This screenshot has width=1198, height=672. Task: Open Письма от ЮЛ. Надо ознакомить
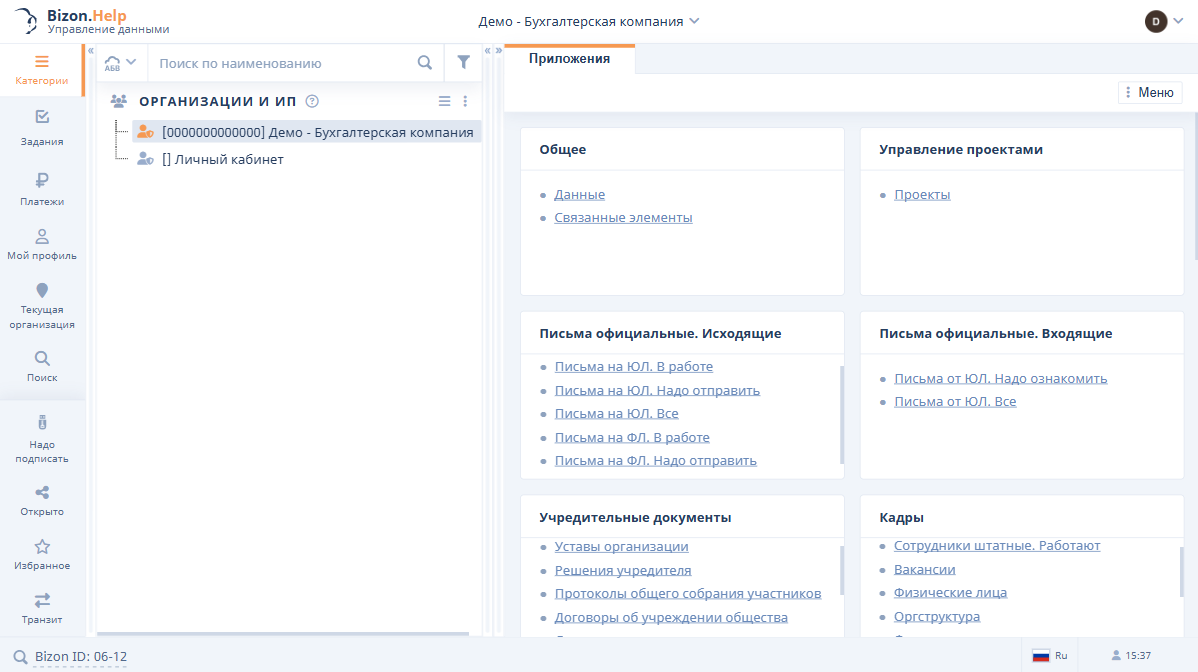[1000, 379]
